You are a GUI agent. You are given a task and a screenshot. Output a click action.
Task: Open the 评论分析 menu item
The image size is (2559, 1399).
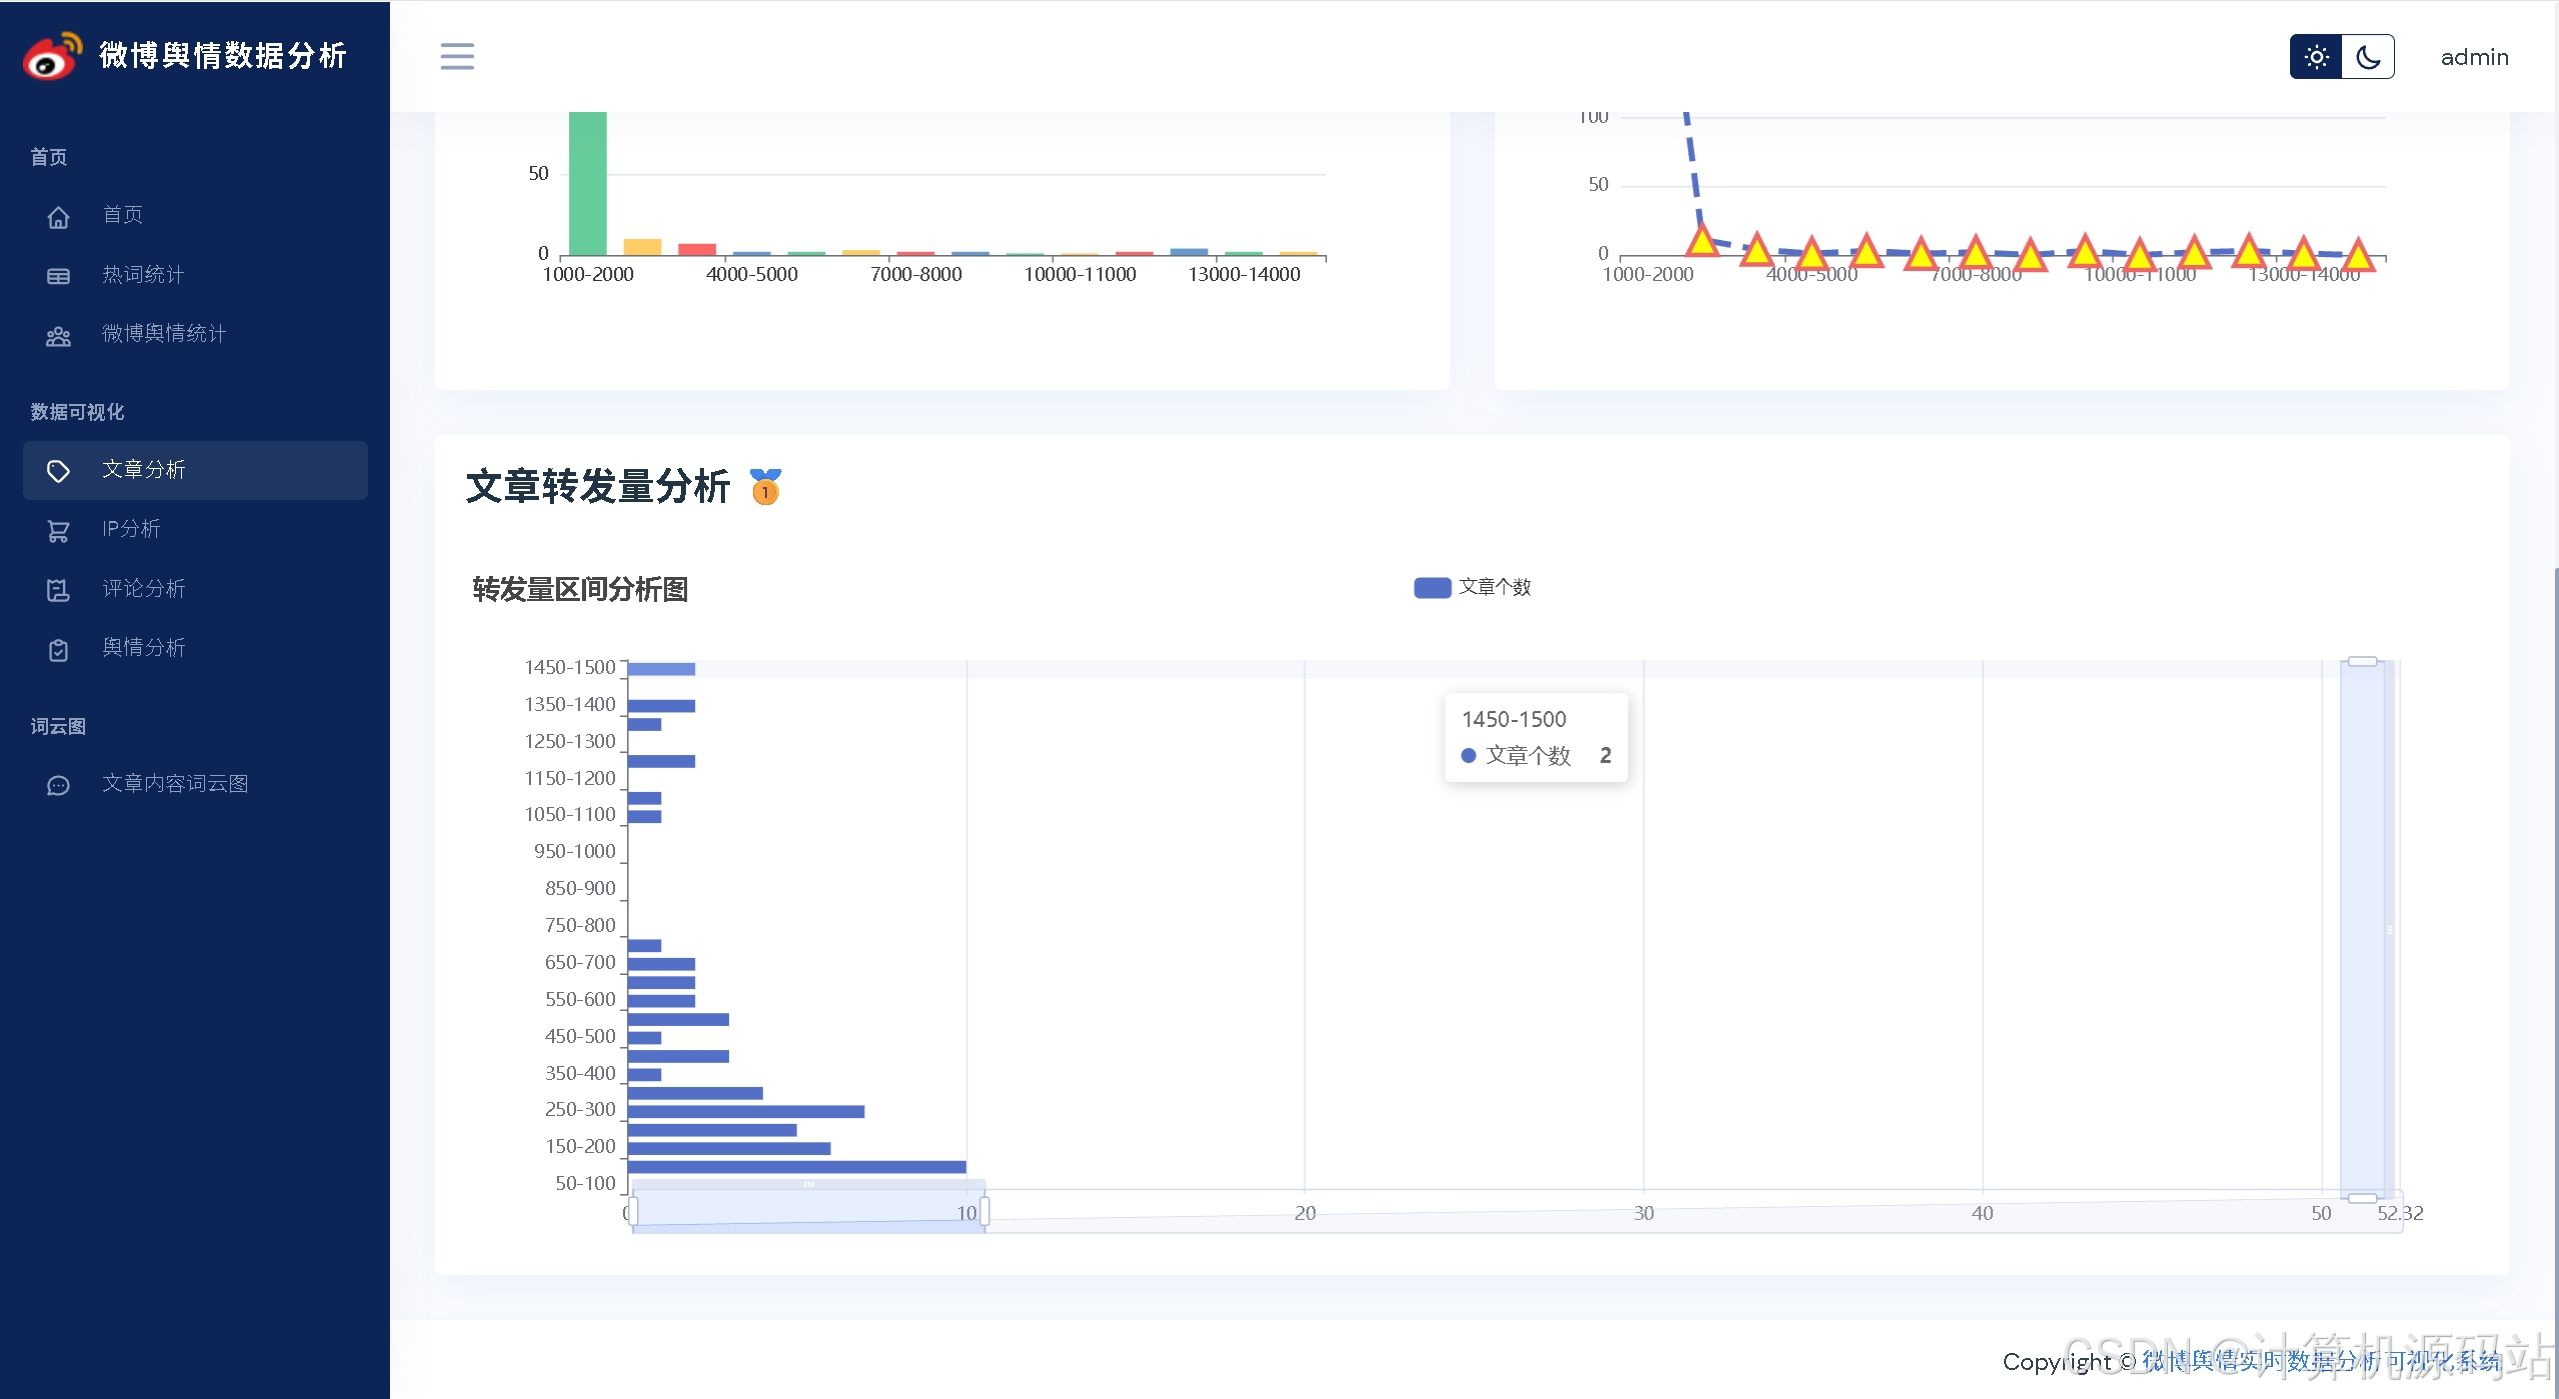144,589
